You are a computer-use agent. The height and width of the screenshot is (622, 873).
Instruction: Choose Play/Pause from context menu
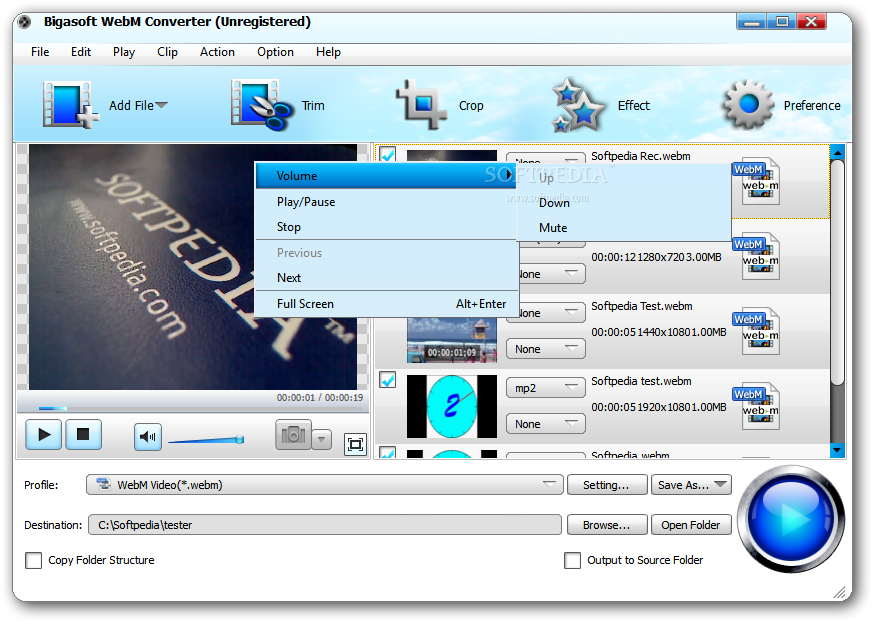386,202
